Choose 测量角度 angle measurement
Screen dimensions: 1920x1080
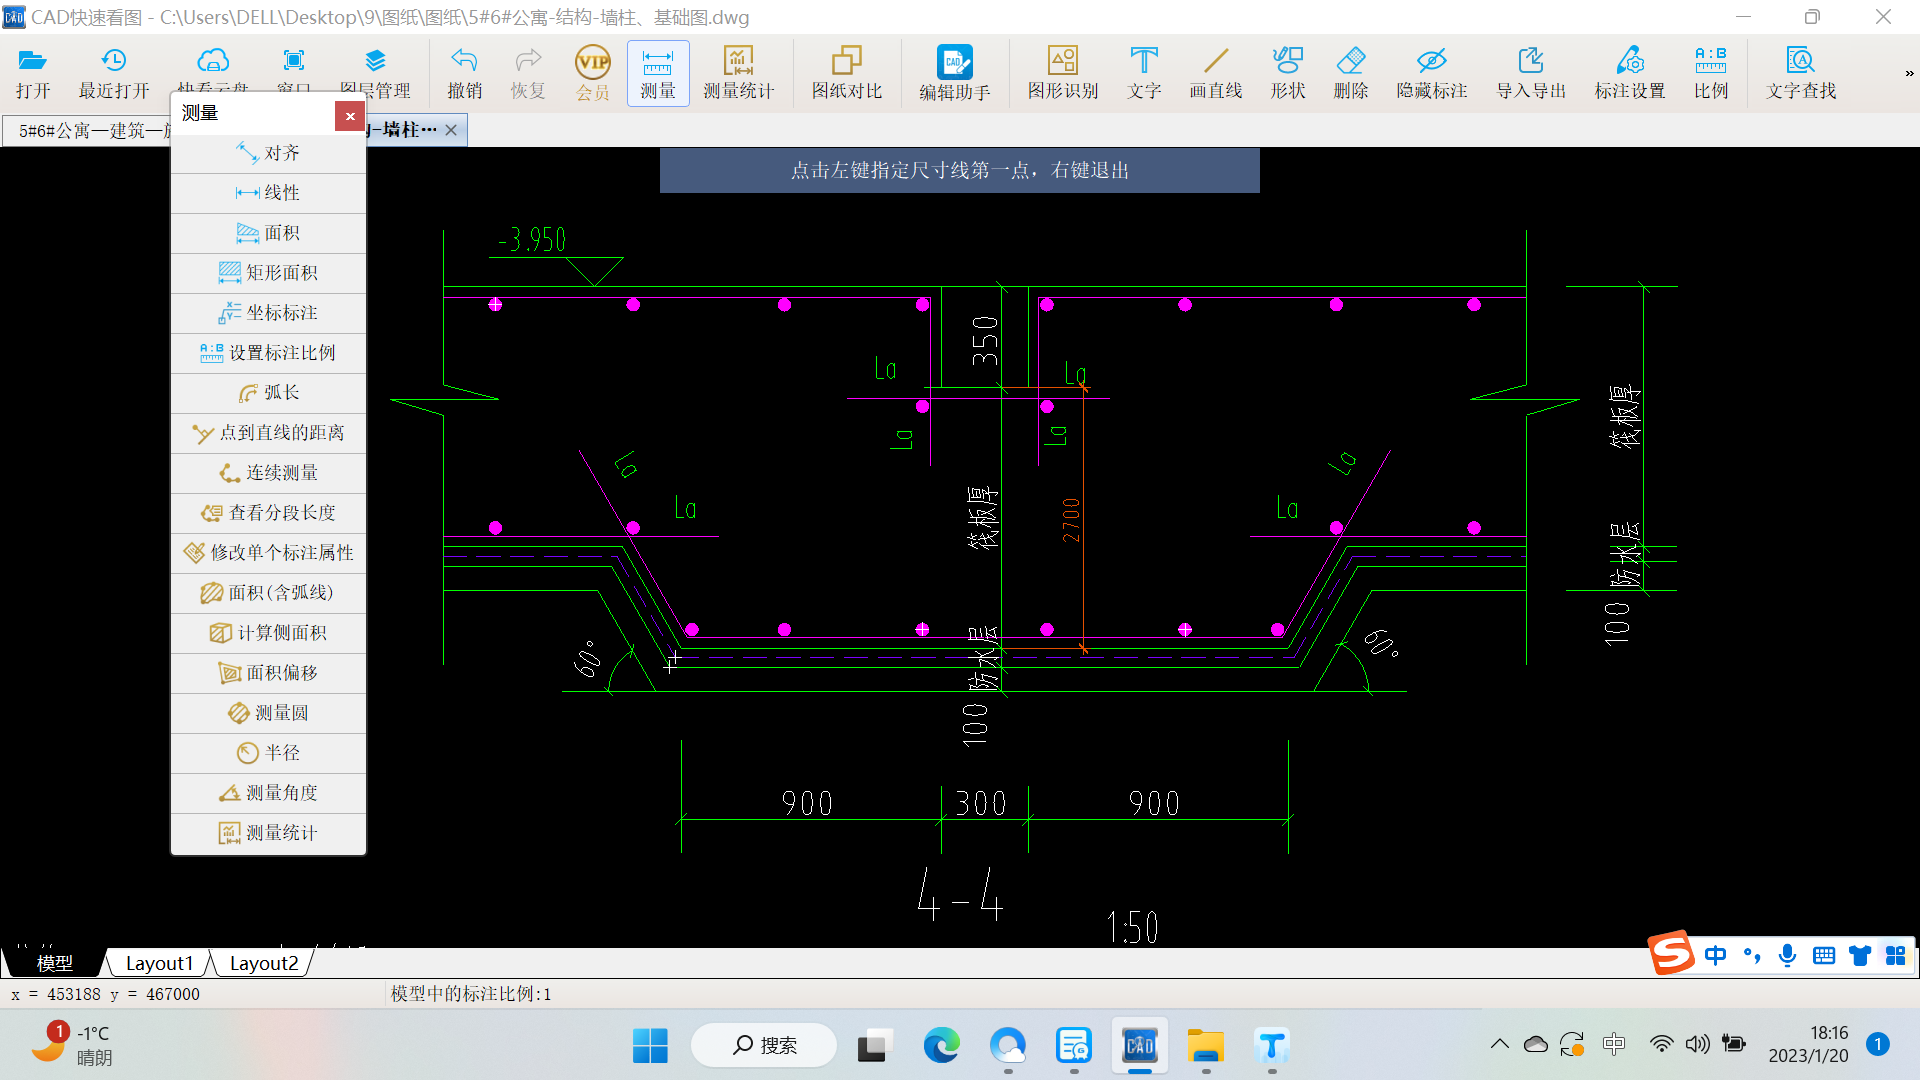[269, 793]
